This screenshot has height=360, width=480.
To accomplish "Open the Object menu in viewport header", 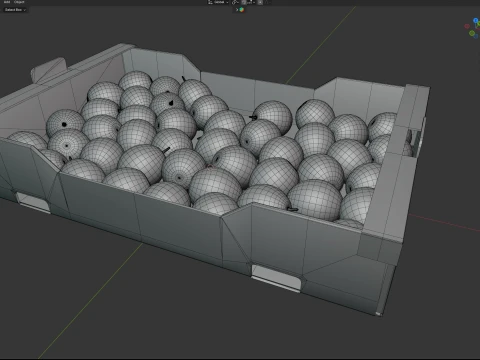I will pos(19,2).
